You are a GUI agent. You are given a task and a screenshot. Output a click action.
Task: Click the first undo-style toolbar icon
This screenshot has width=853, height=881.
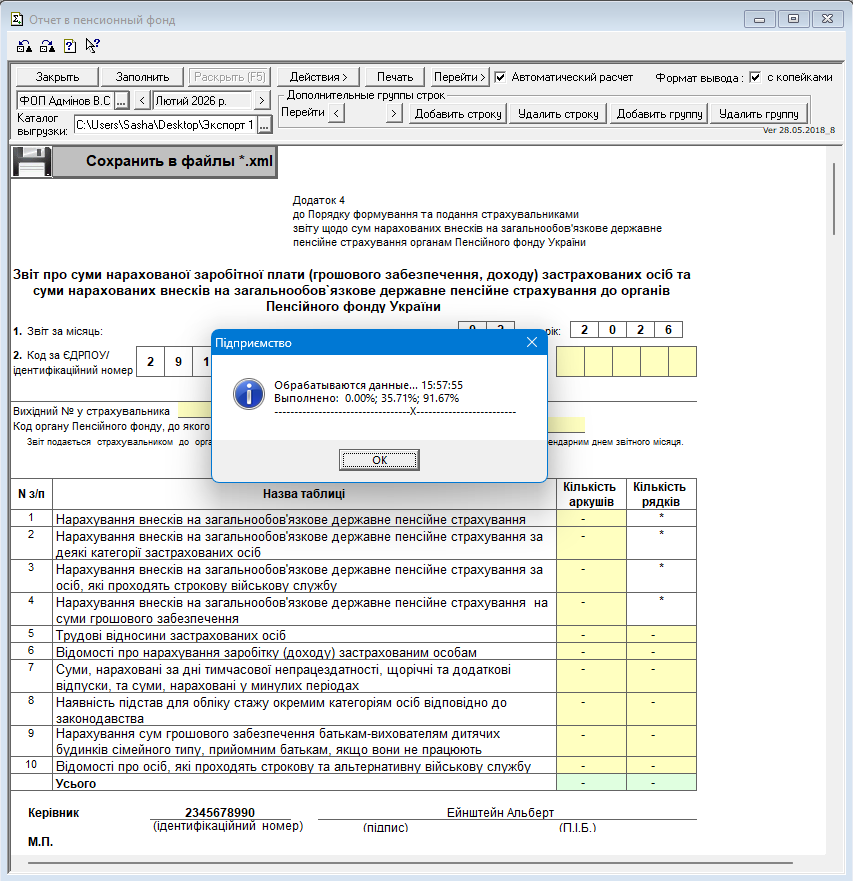pos(25,46)
